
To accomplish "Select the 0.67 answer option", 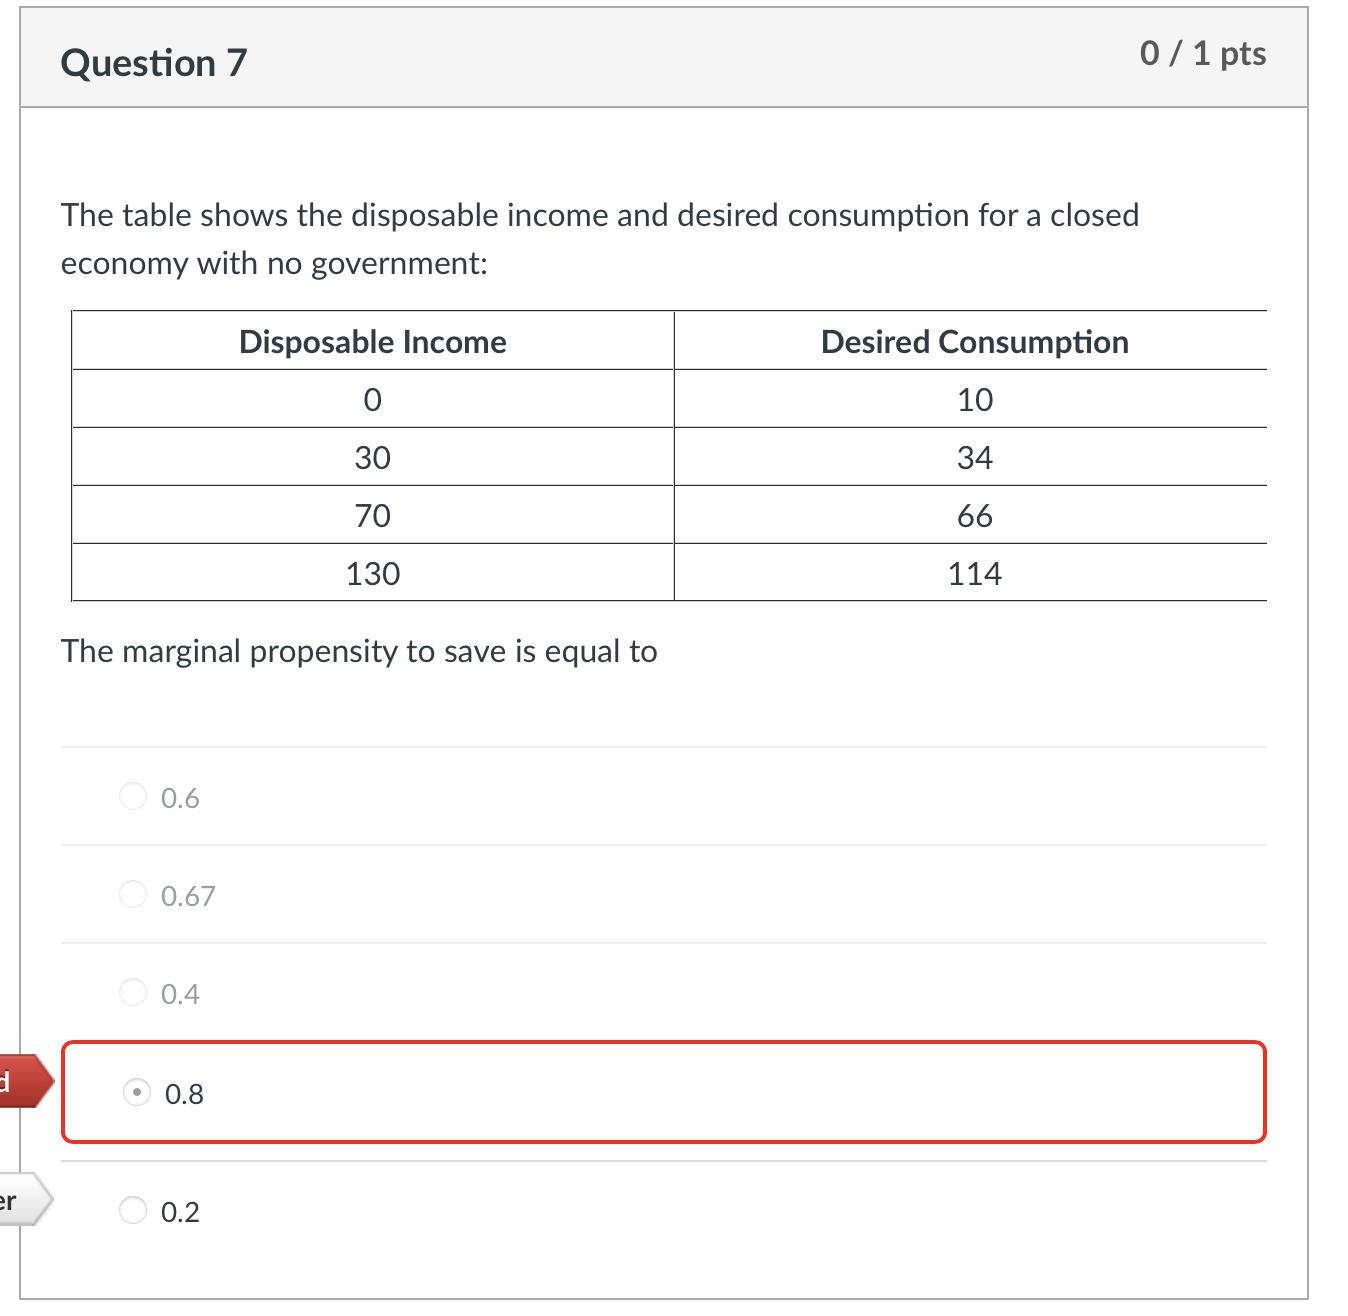I will [x=133, y=894].
